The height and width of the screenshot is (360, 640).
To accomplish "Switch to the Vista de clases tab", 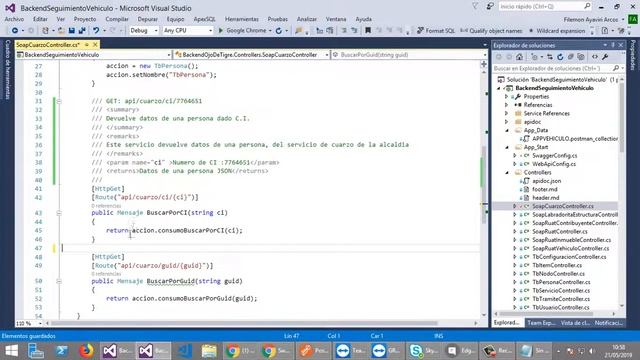I will click(x=575, y=323).
